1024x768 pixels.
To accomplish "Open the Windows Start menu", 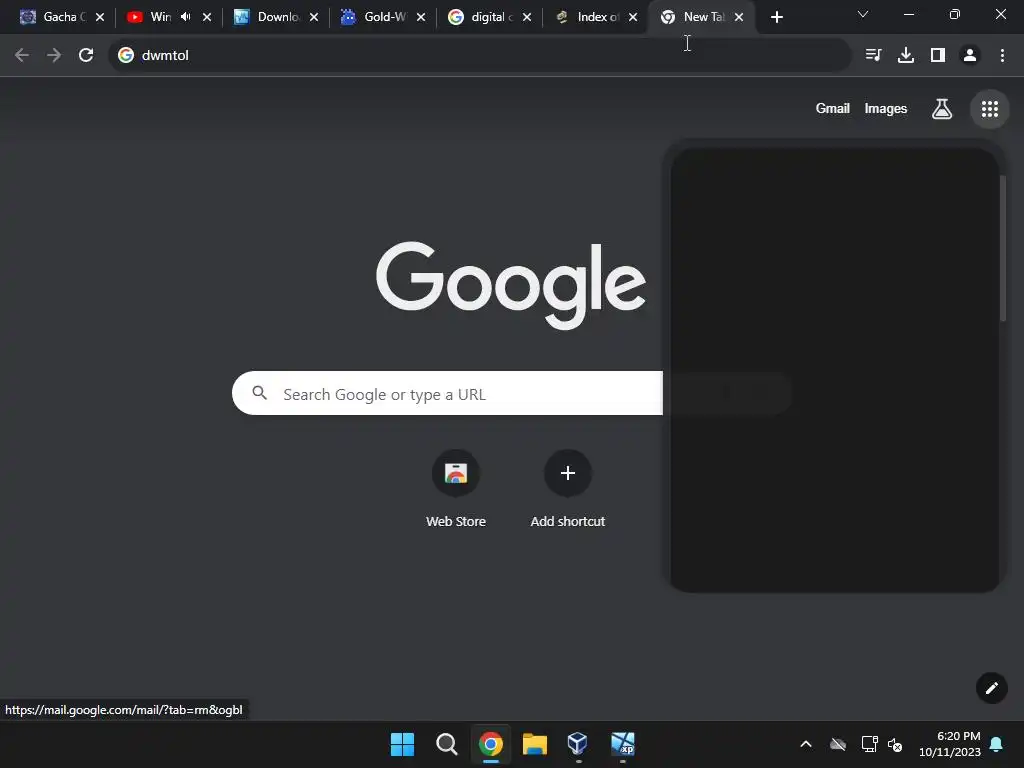I will click(x=402, y=744).
